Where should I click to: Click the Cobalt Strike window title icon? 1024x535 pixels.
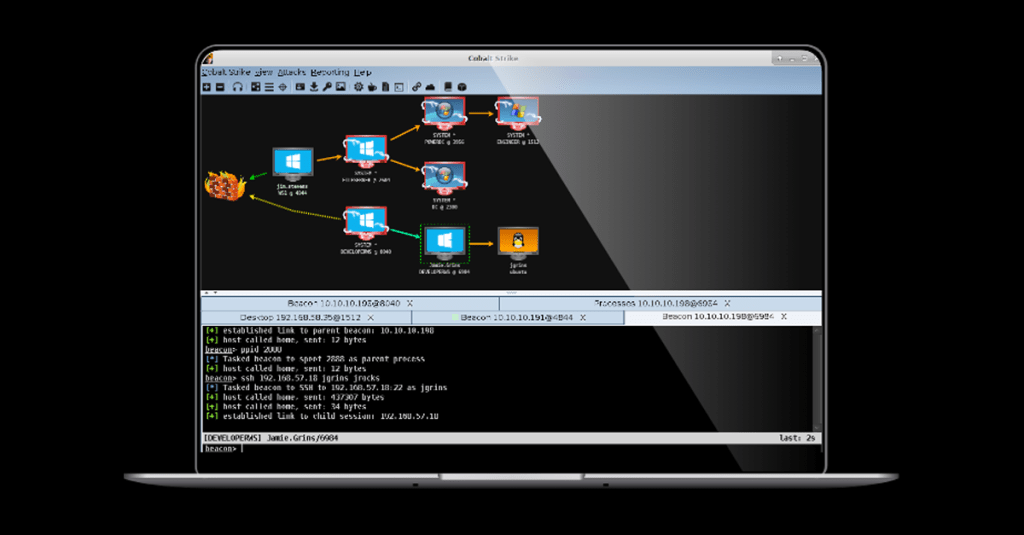click(208, 59)
